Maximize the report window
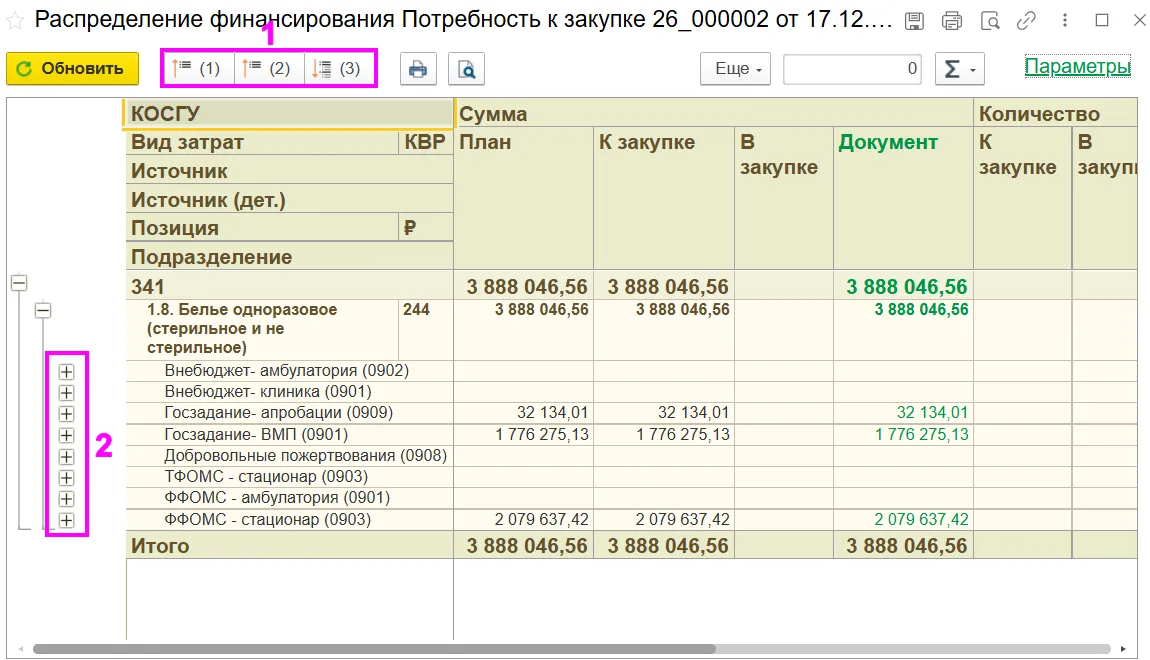Image resolution: width=1150 pixels, height=660 pixels. click(1102, 21)
